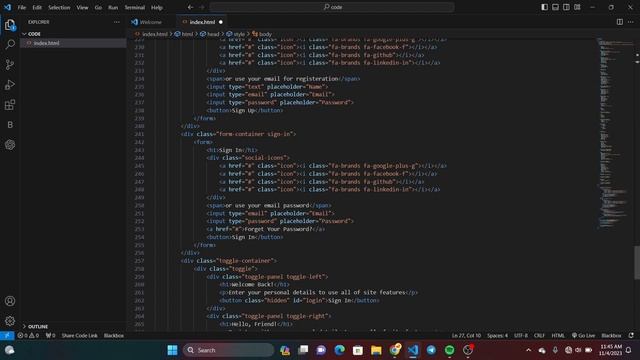Viewport: 640px width, 360px height.
Task: Toggle the secondary side bar visibility
Action: point(566,7)
